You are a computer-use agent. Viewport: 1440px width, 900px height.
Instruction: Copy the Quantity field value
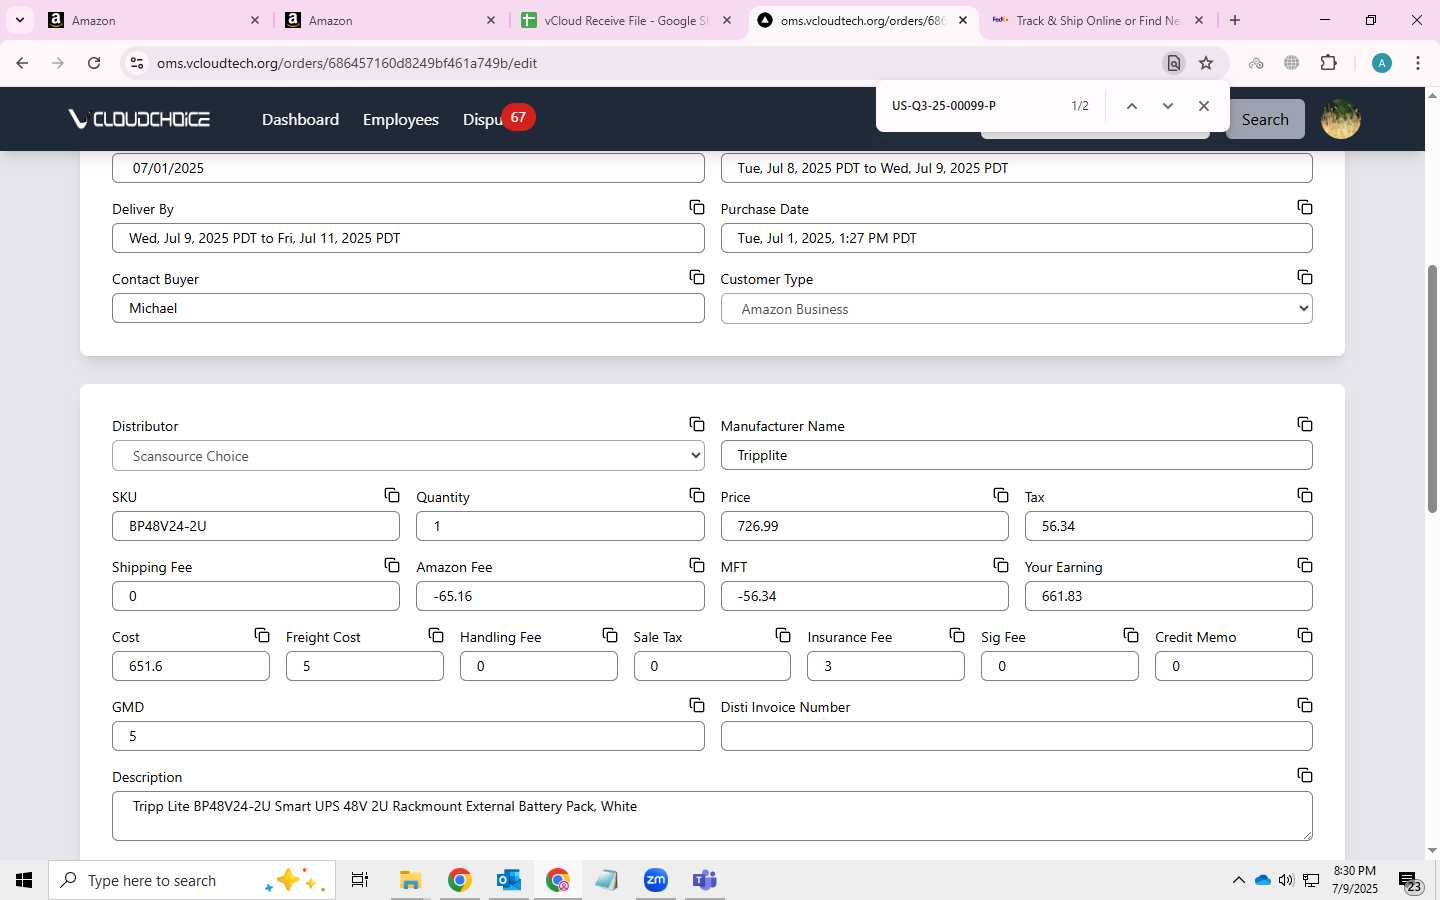click(697, 495)
